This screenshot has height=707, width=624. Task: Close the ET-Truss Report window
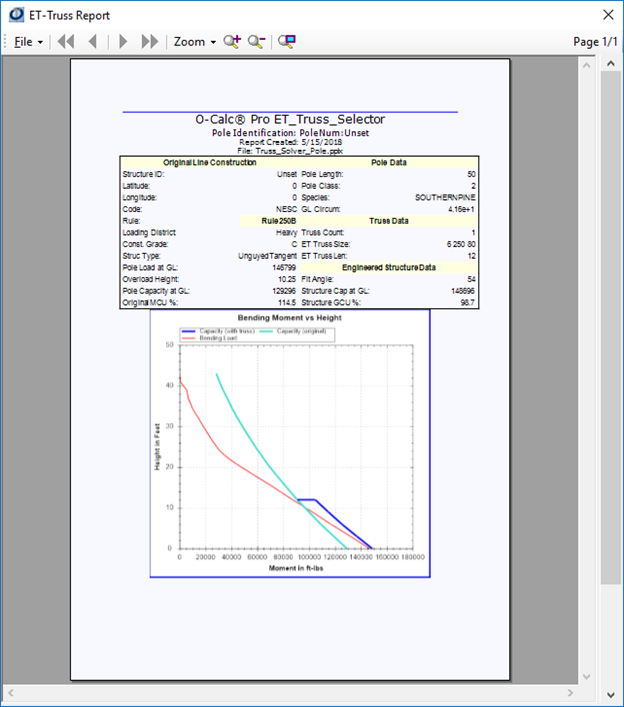click(608, 15)
